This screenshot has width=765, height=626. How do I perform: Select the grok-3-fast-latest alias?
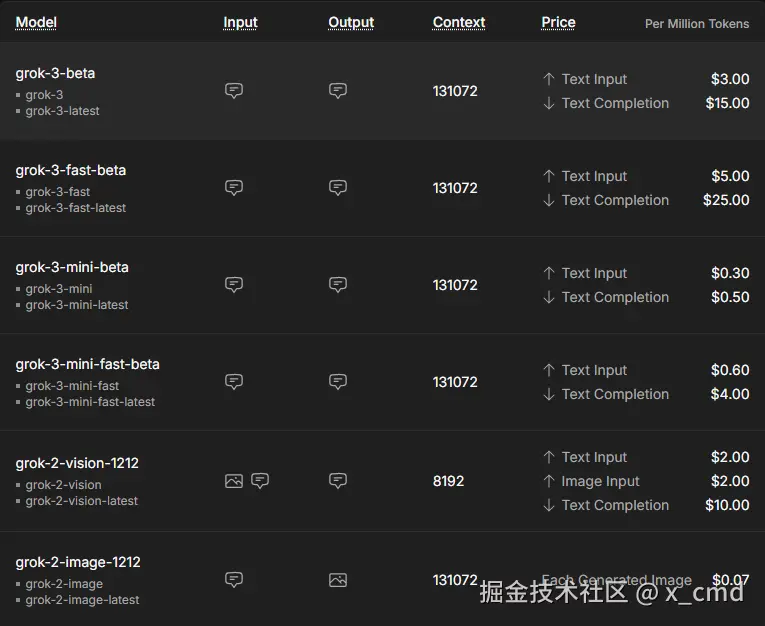(x=76, y=208)
